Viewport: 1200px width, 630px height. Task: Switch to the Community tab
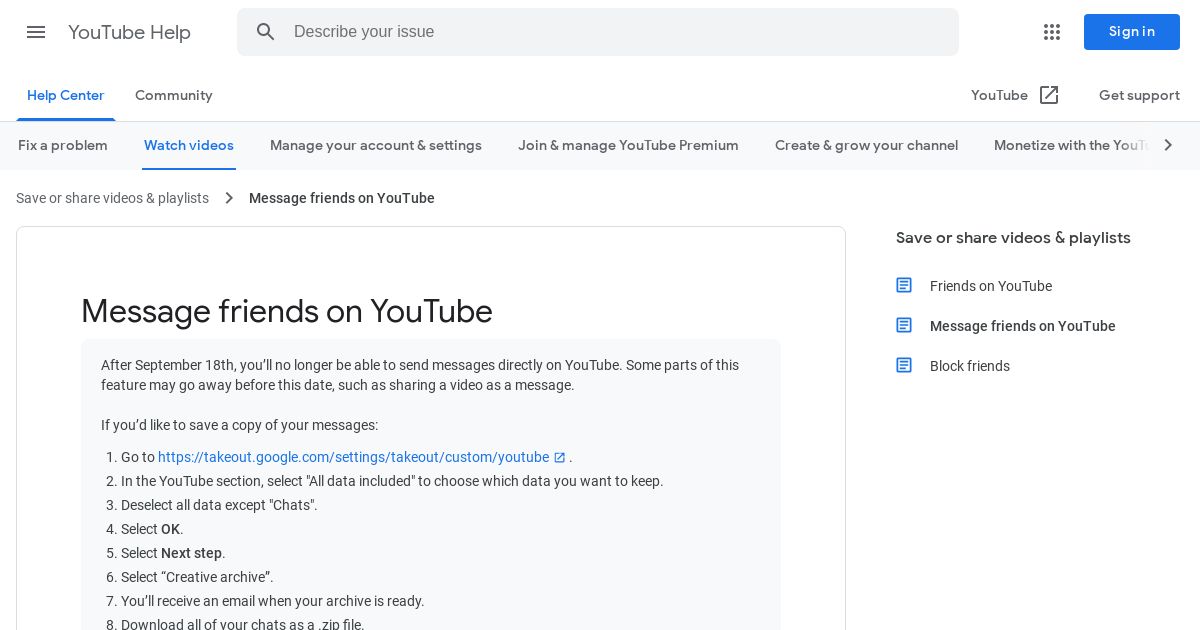pyautogui.click(x=174, y=96)
